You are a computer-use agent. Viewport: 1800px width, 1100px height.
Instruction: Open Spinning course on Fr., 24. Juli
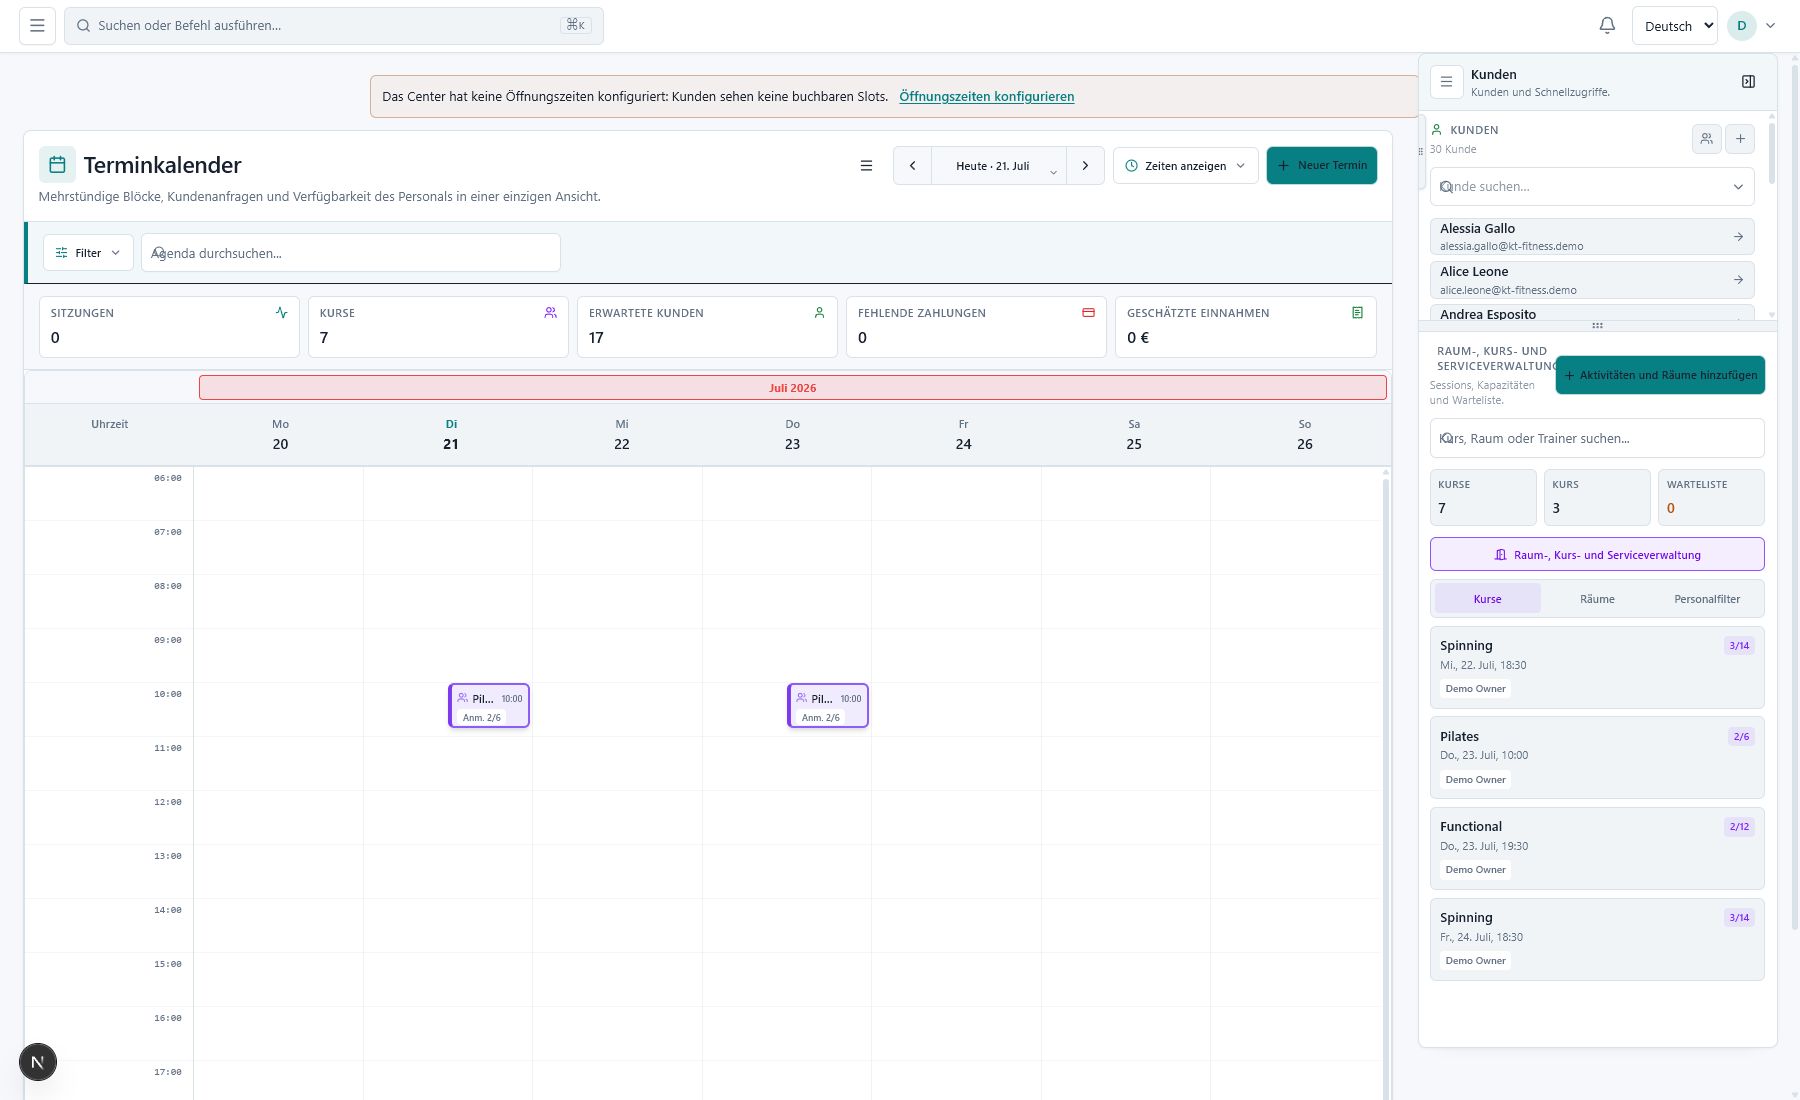tap(1597, 939)
